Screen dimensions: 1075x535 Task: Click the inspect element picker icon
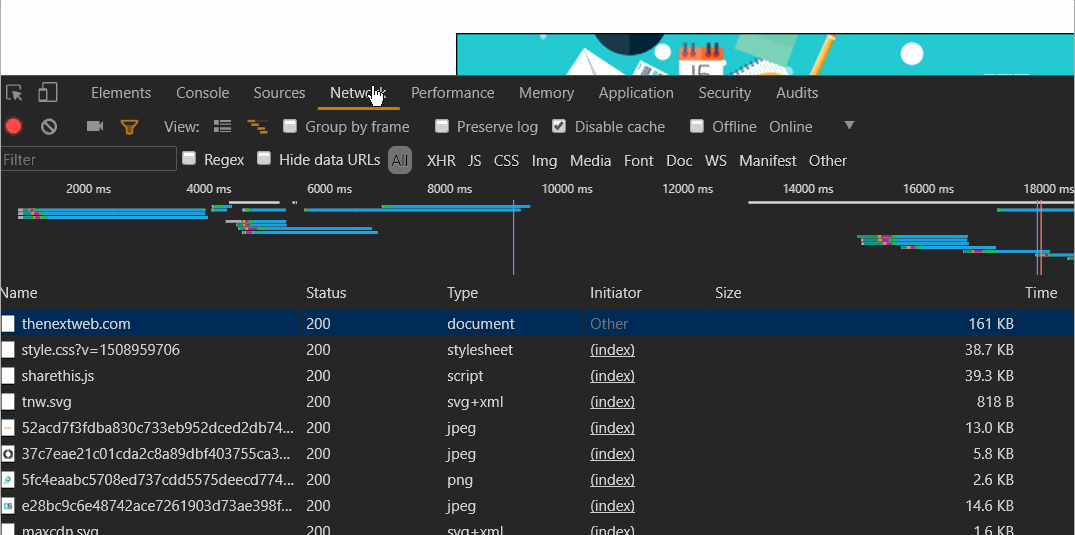15,93
